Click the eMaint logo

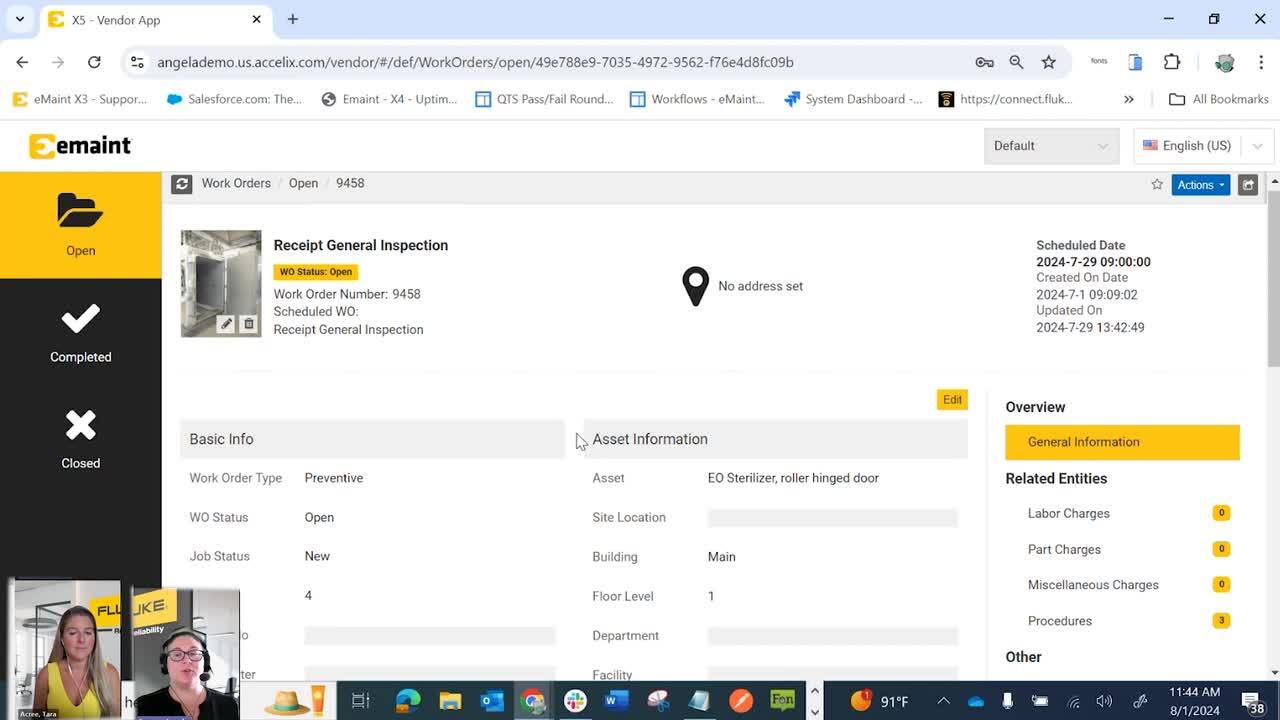pyautogui.click(x=80, y=146)
